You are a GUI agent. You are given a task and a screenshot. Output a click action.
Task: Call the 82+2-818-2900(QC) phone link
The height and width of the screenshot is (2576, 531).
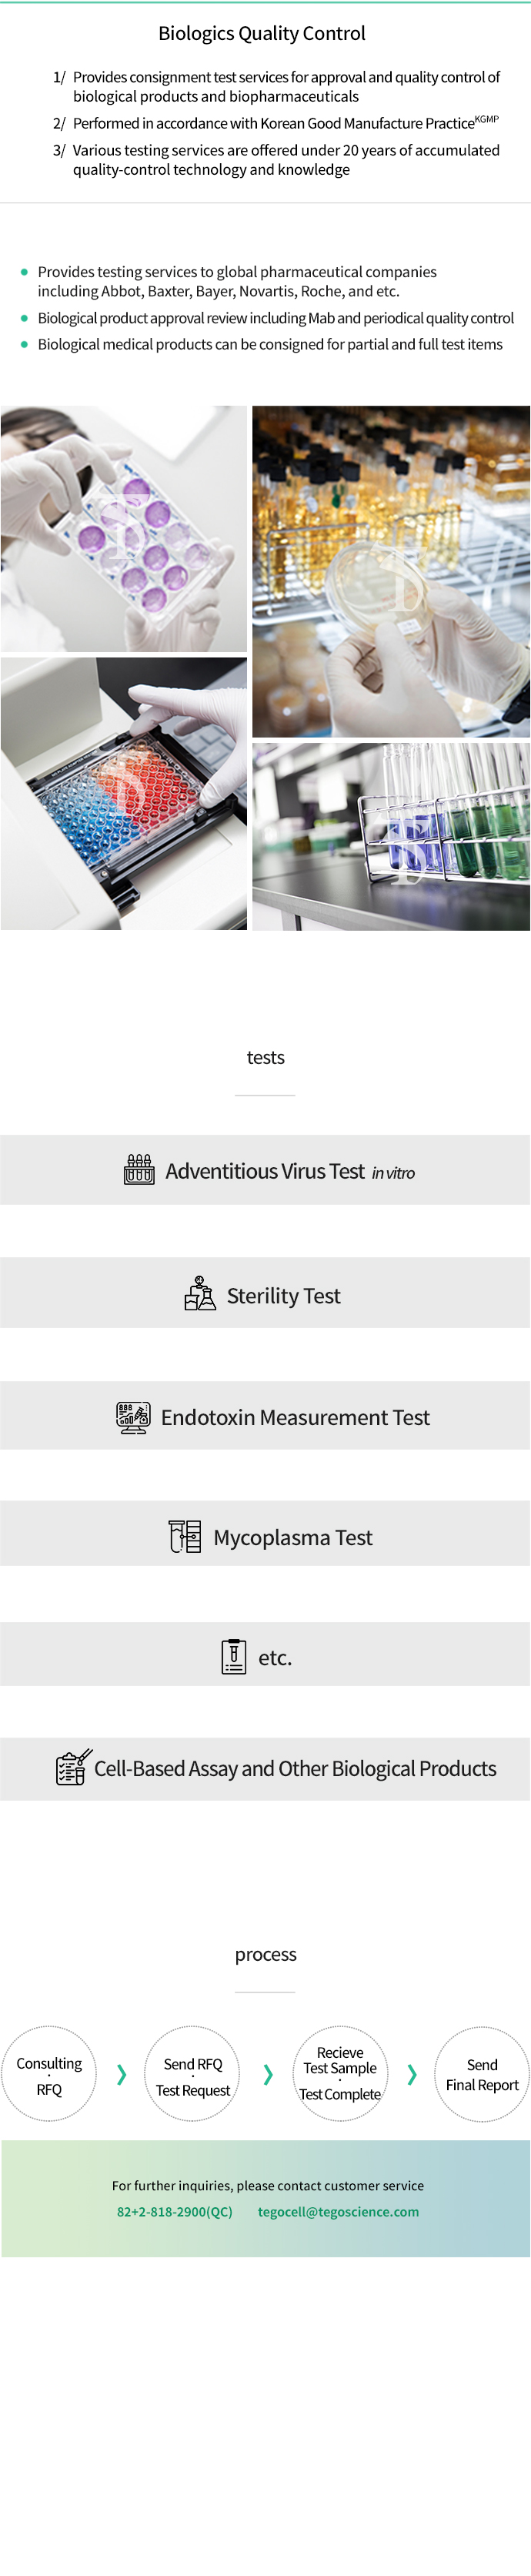click(175, 2211)
